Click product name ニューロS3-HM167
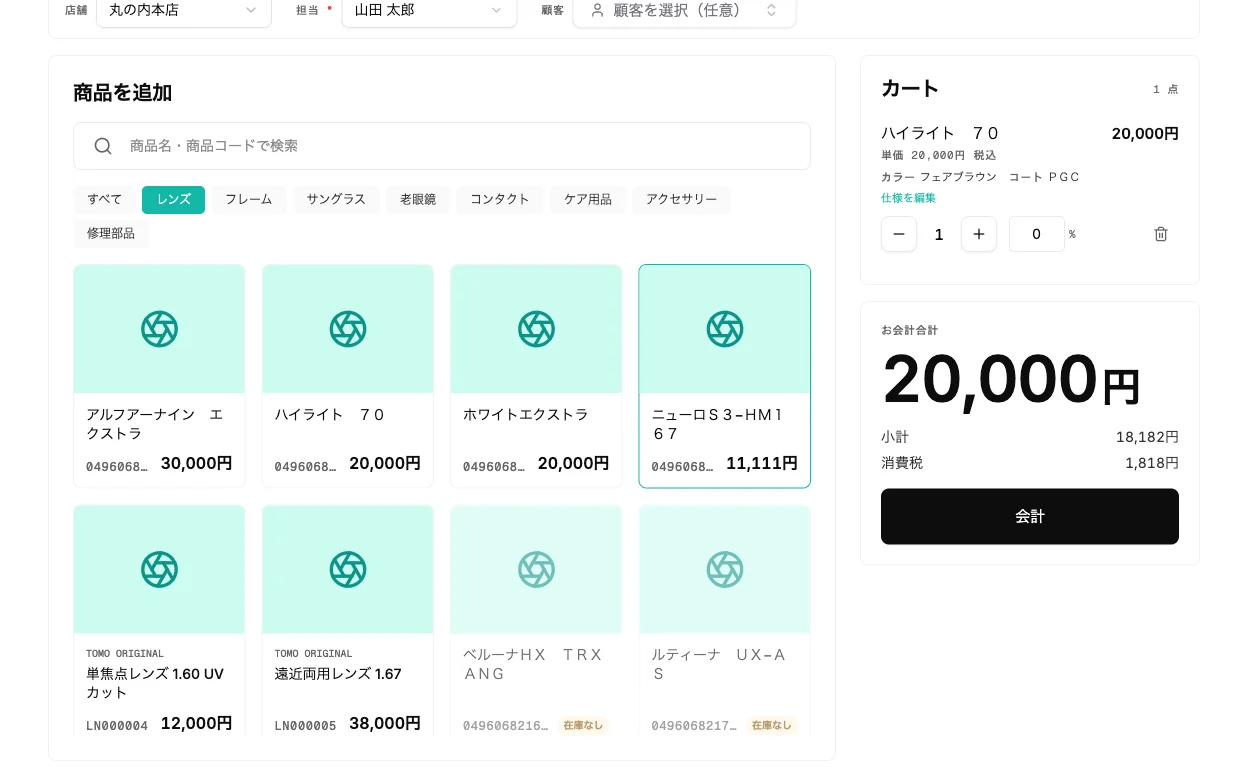The image size is (1248, 780). tap(718, 424)
